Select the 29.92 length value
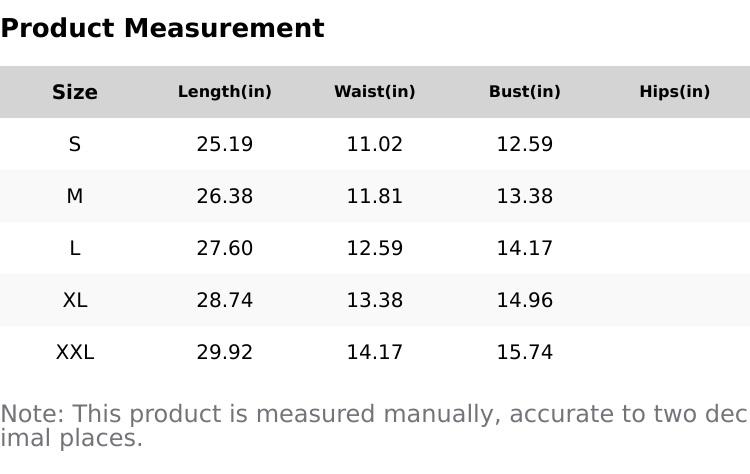The image size is (750, 474). point(225,352)
